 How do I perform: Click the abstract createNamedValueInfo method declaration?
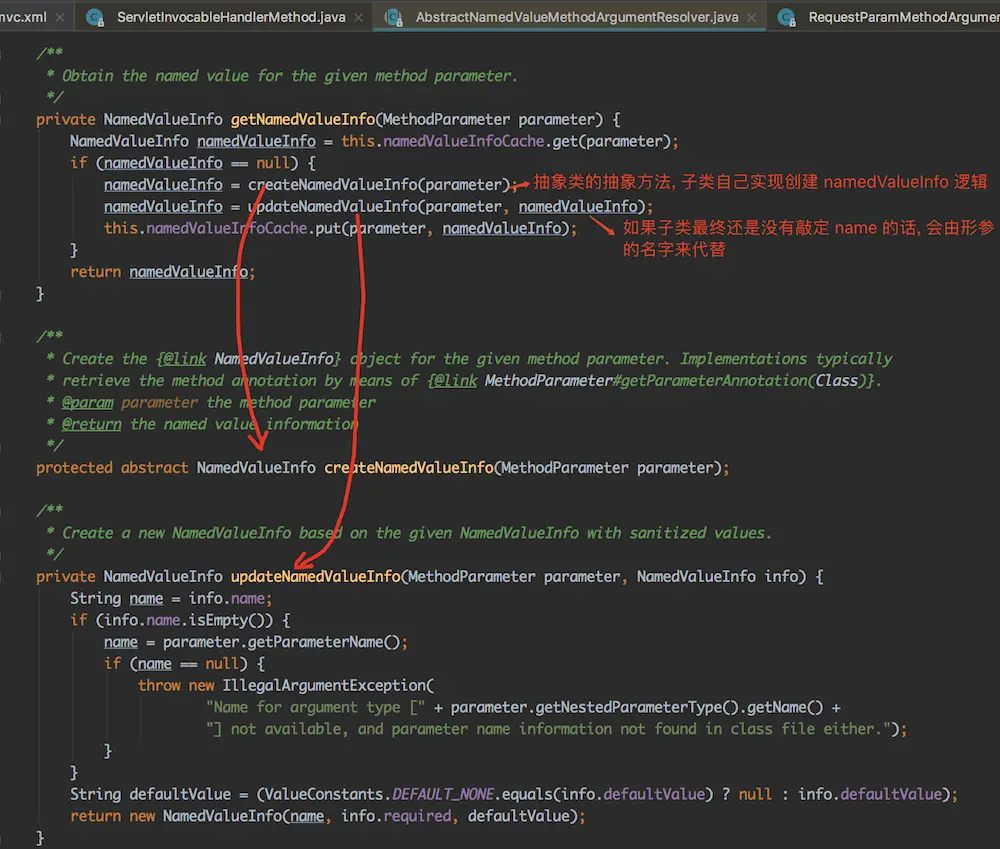coord(408,467)
